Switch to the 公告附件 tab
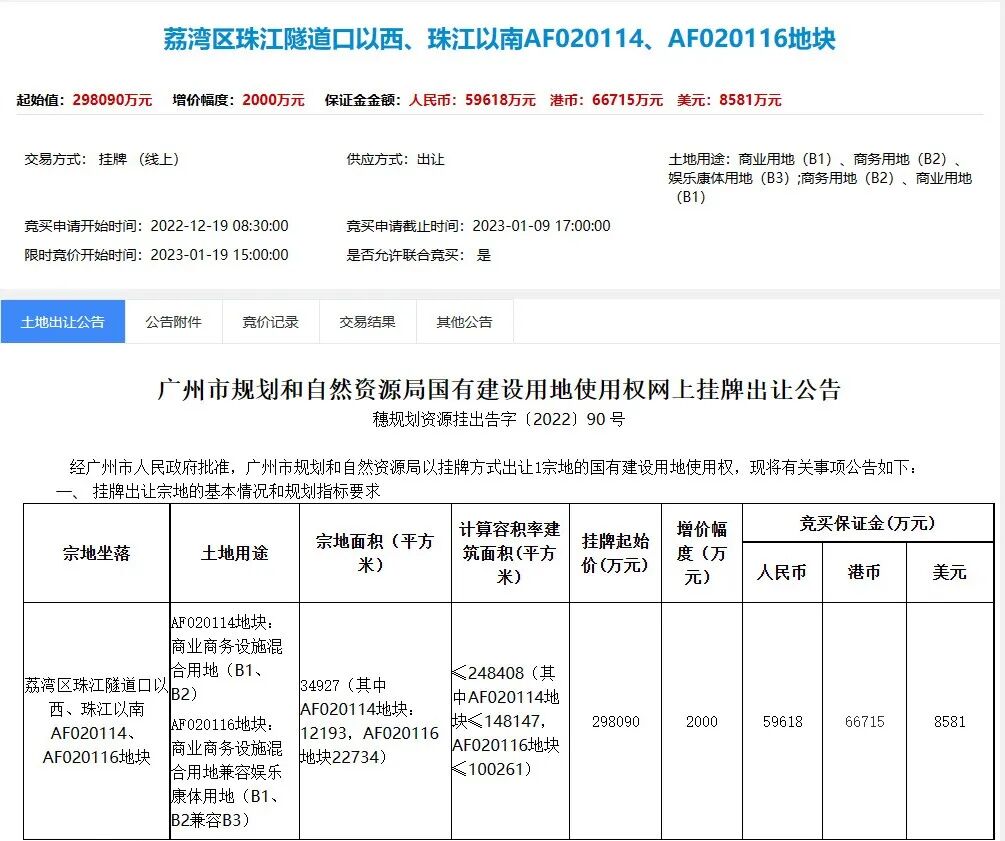 point(172,322)
